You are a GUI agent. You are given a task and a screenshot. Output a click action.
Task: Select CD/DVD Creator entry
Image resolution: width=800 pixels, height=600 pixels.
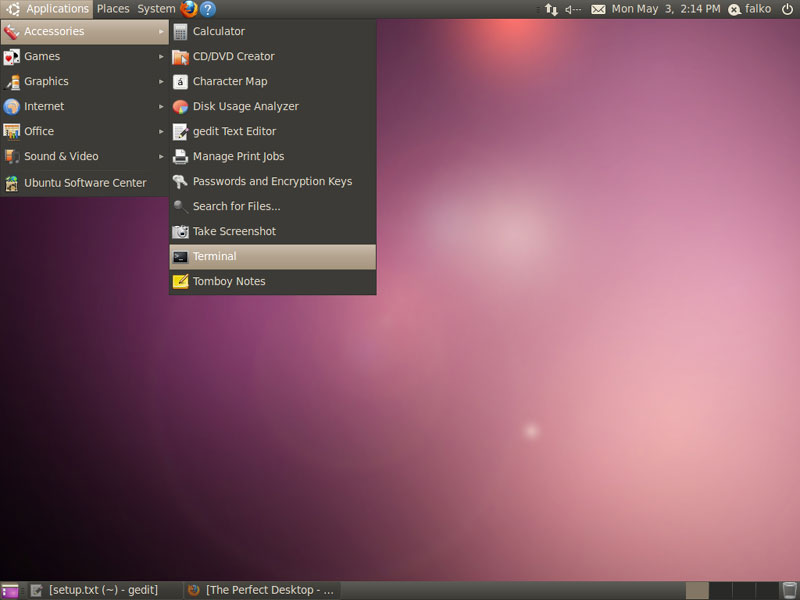(x=272, y=57)
